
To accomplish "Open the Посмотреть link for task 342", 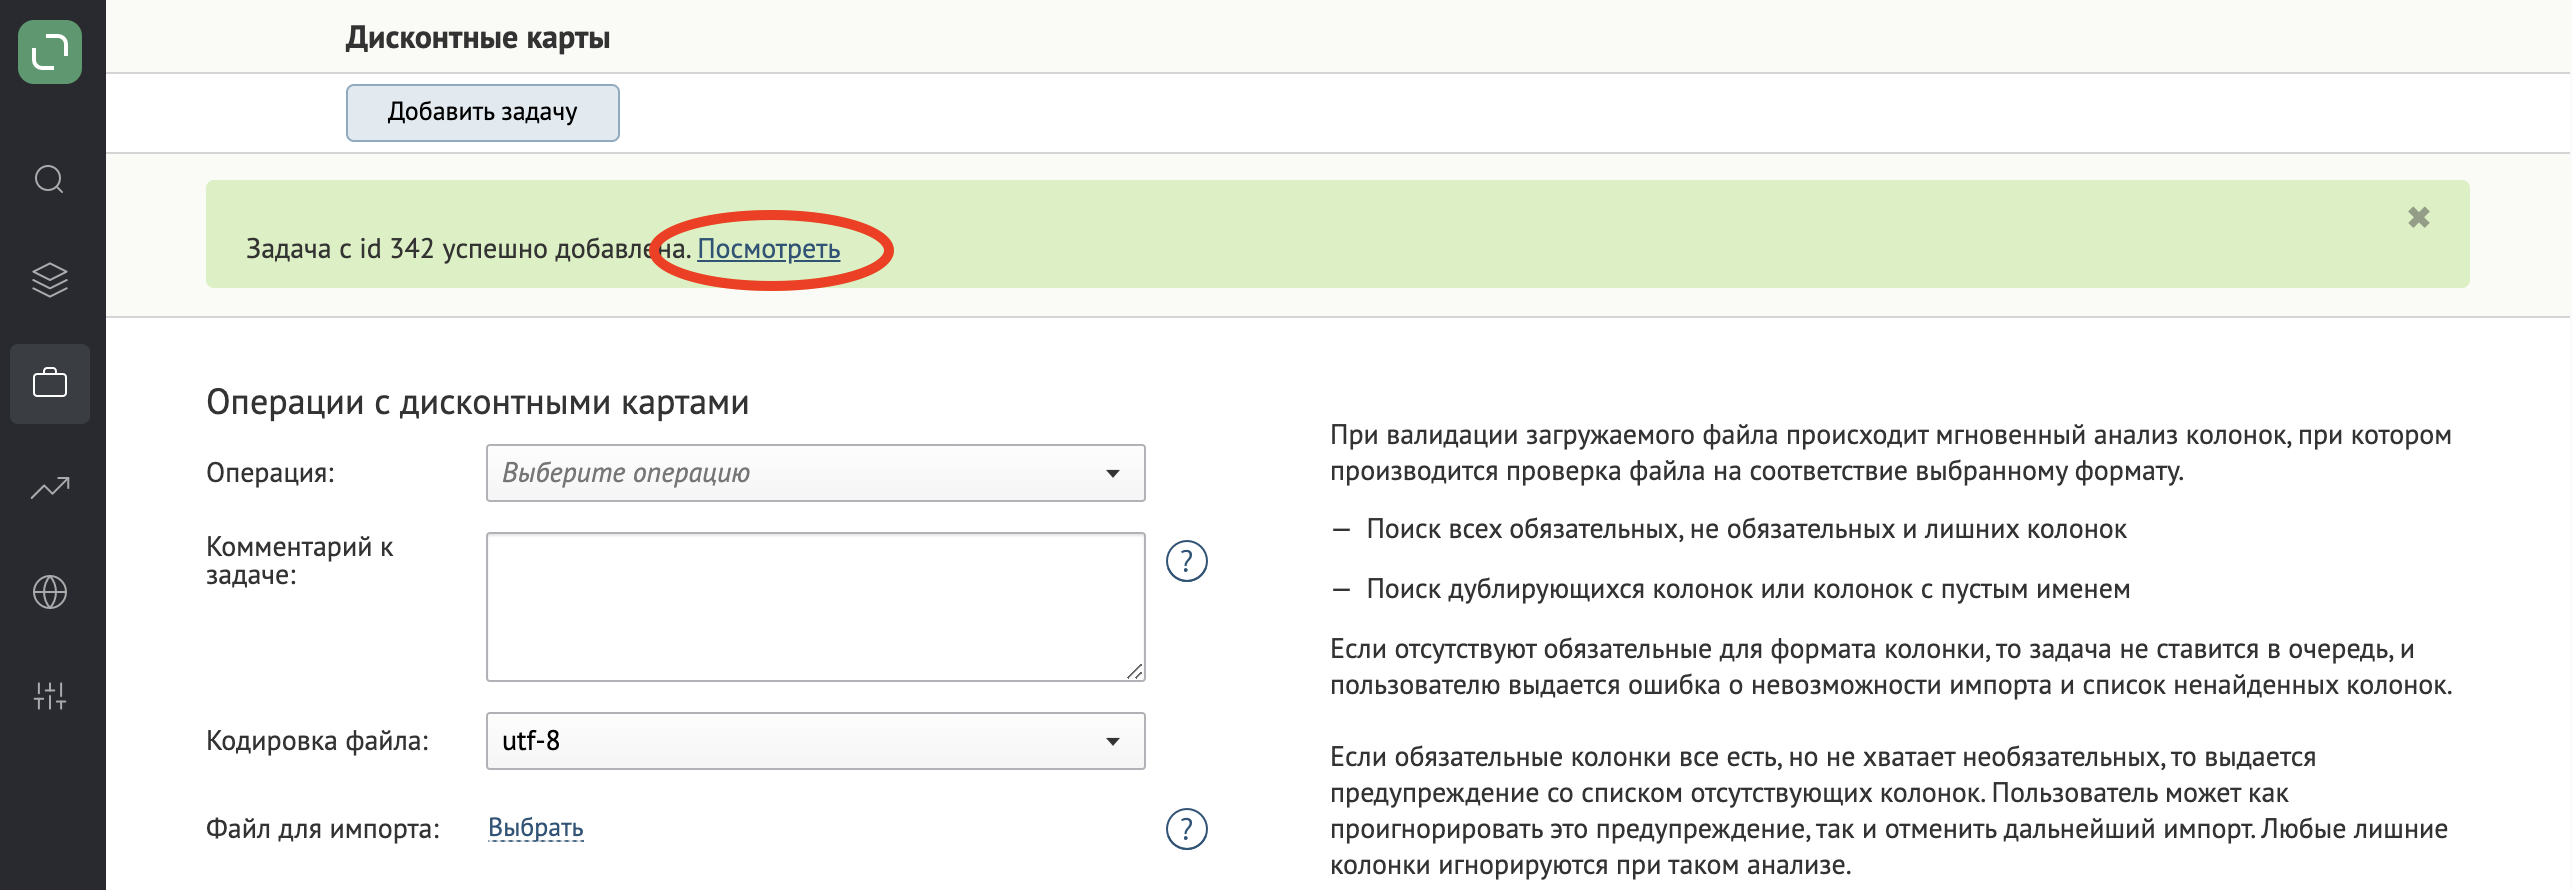I will (x=768, y=249).
